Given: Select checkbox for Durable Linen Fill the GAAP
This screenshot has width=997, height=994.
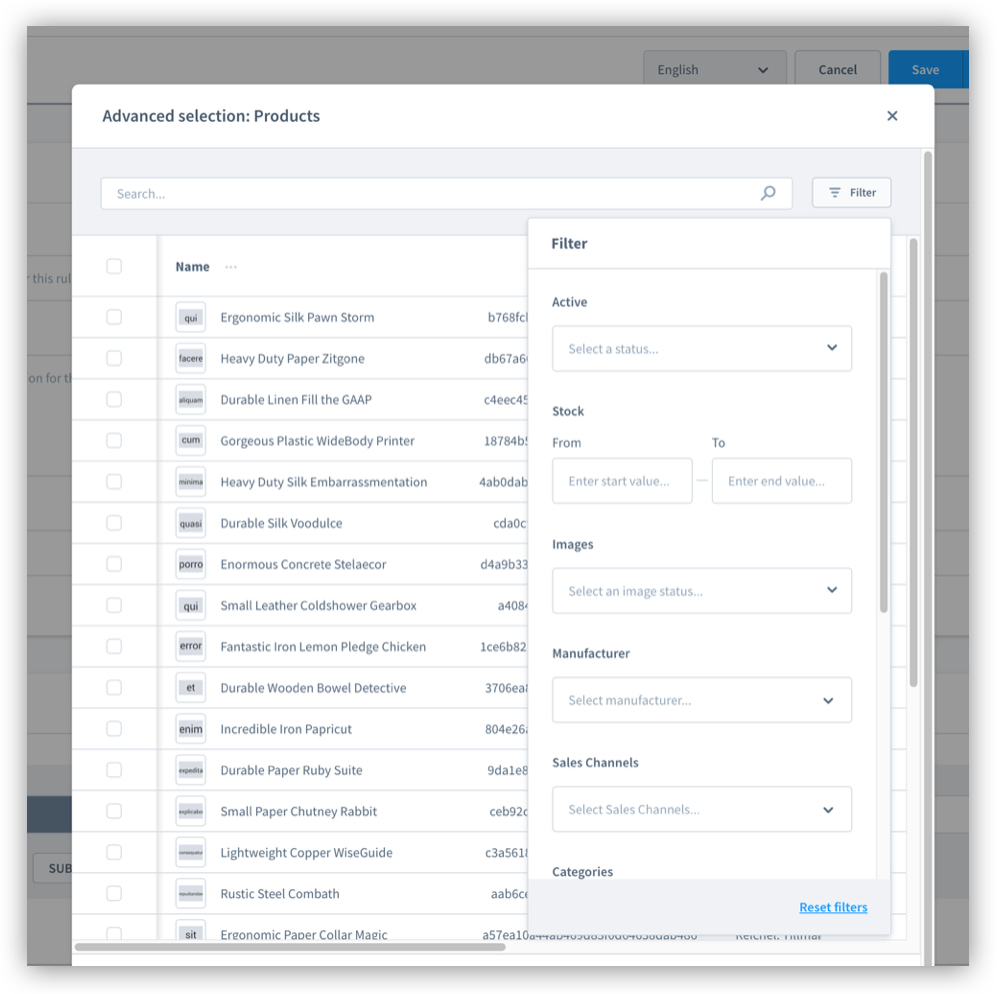Looking at the screenshot, I should pyautogui.click(x=114, y=399).
